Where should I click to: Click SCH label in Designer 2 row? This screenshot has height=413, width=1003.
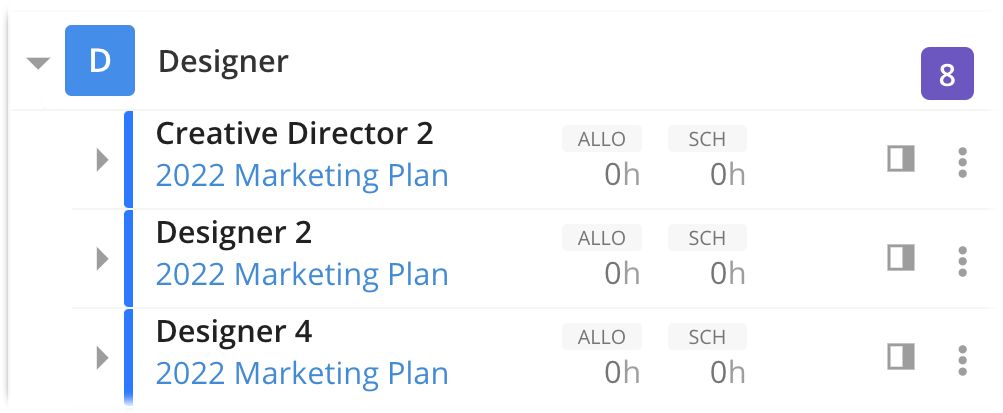tap(707, 238)
